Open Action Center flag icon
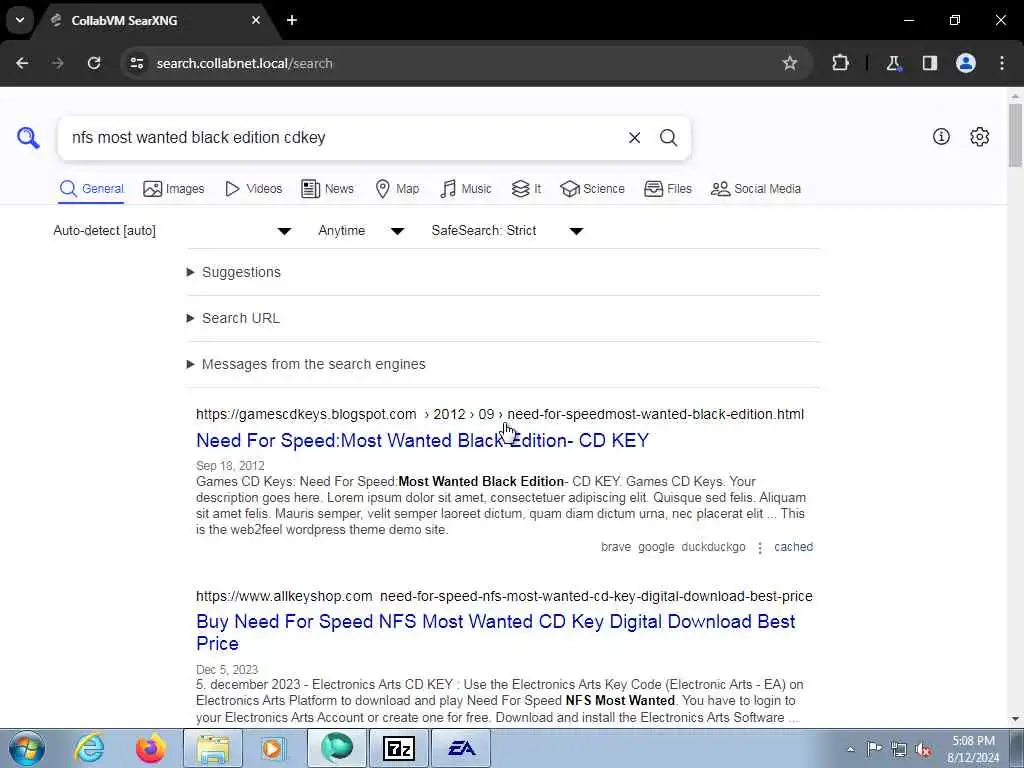The image size is (1024, 768). click(x=874, y=748)
